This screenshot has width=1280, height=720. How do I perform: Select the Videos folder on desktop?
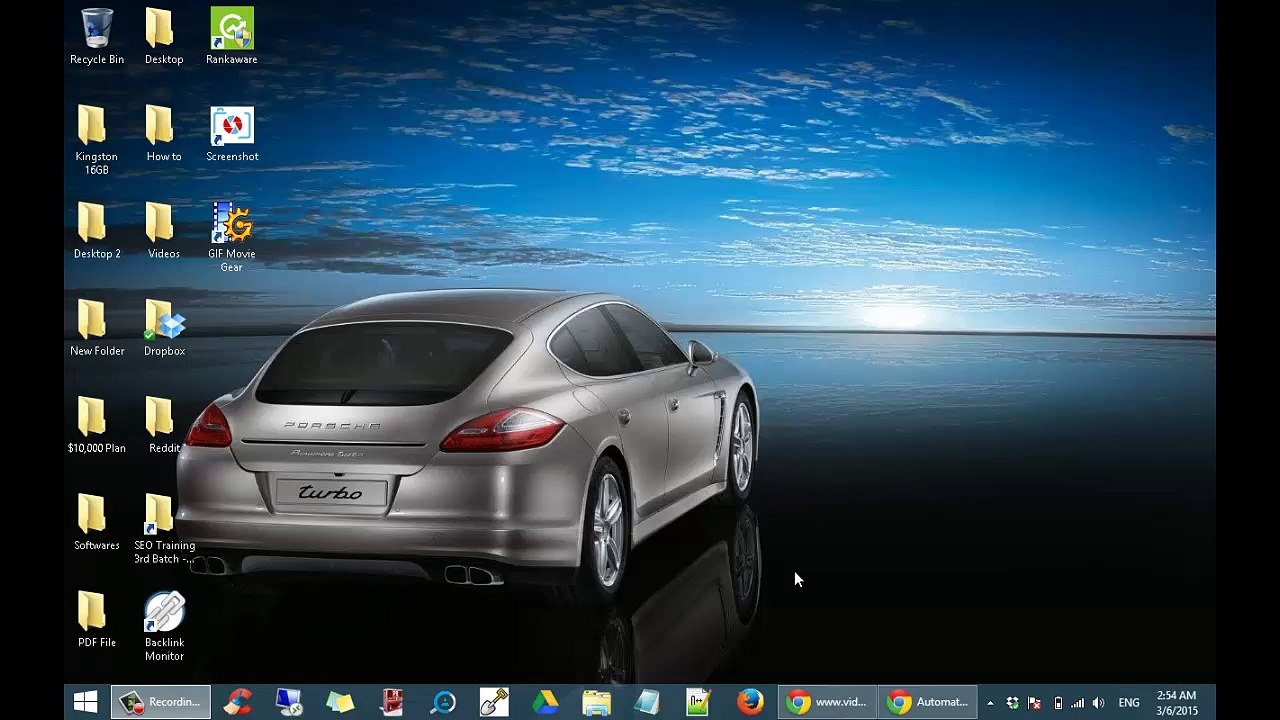click(164, 231)
